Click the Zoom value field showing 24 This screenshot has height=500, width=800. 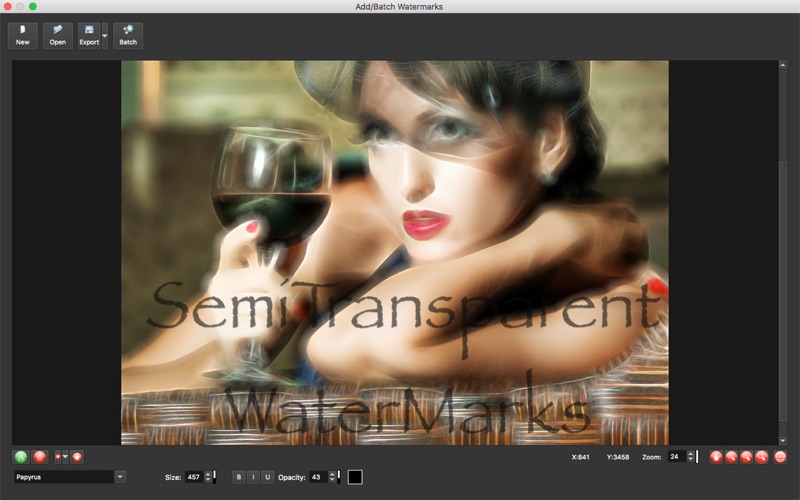(677, 457)
